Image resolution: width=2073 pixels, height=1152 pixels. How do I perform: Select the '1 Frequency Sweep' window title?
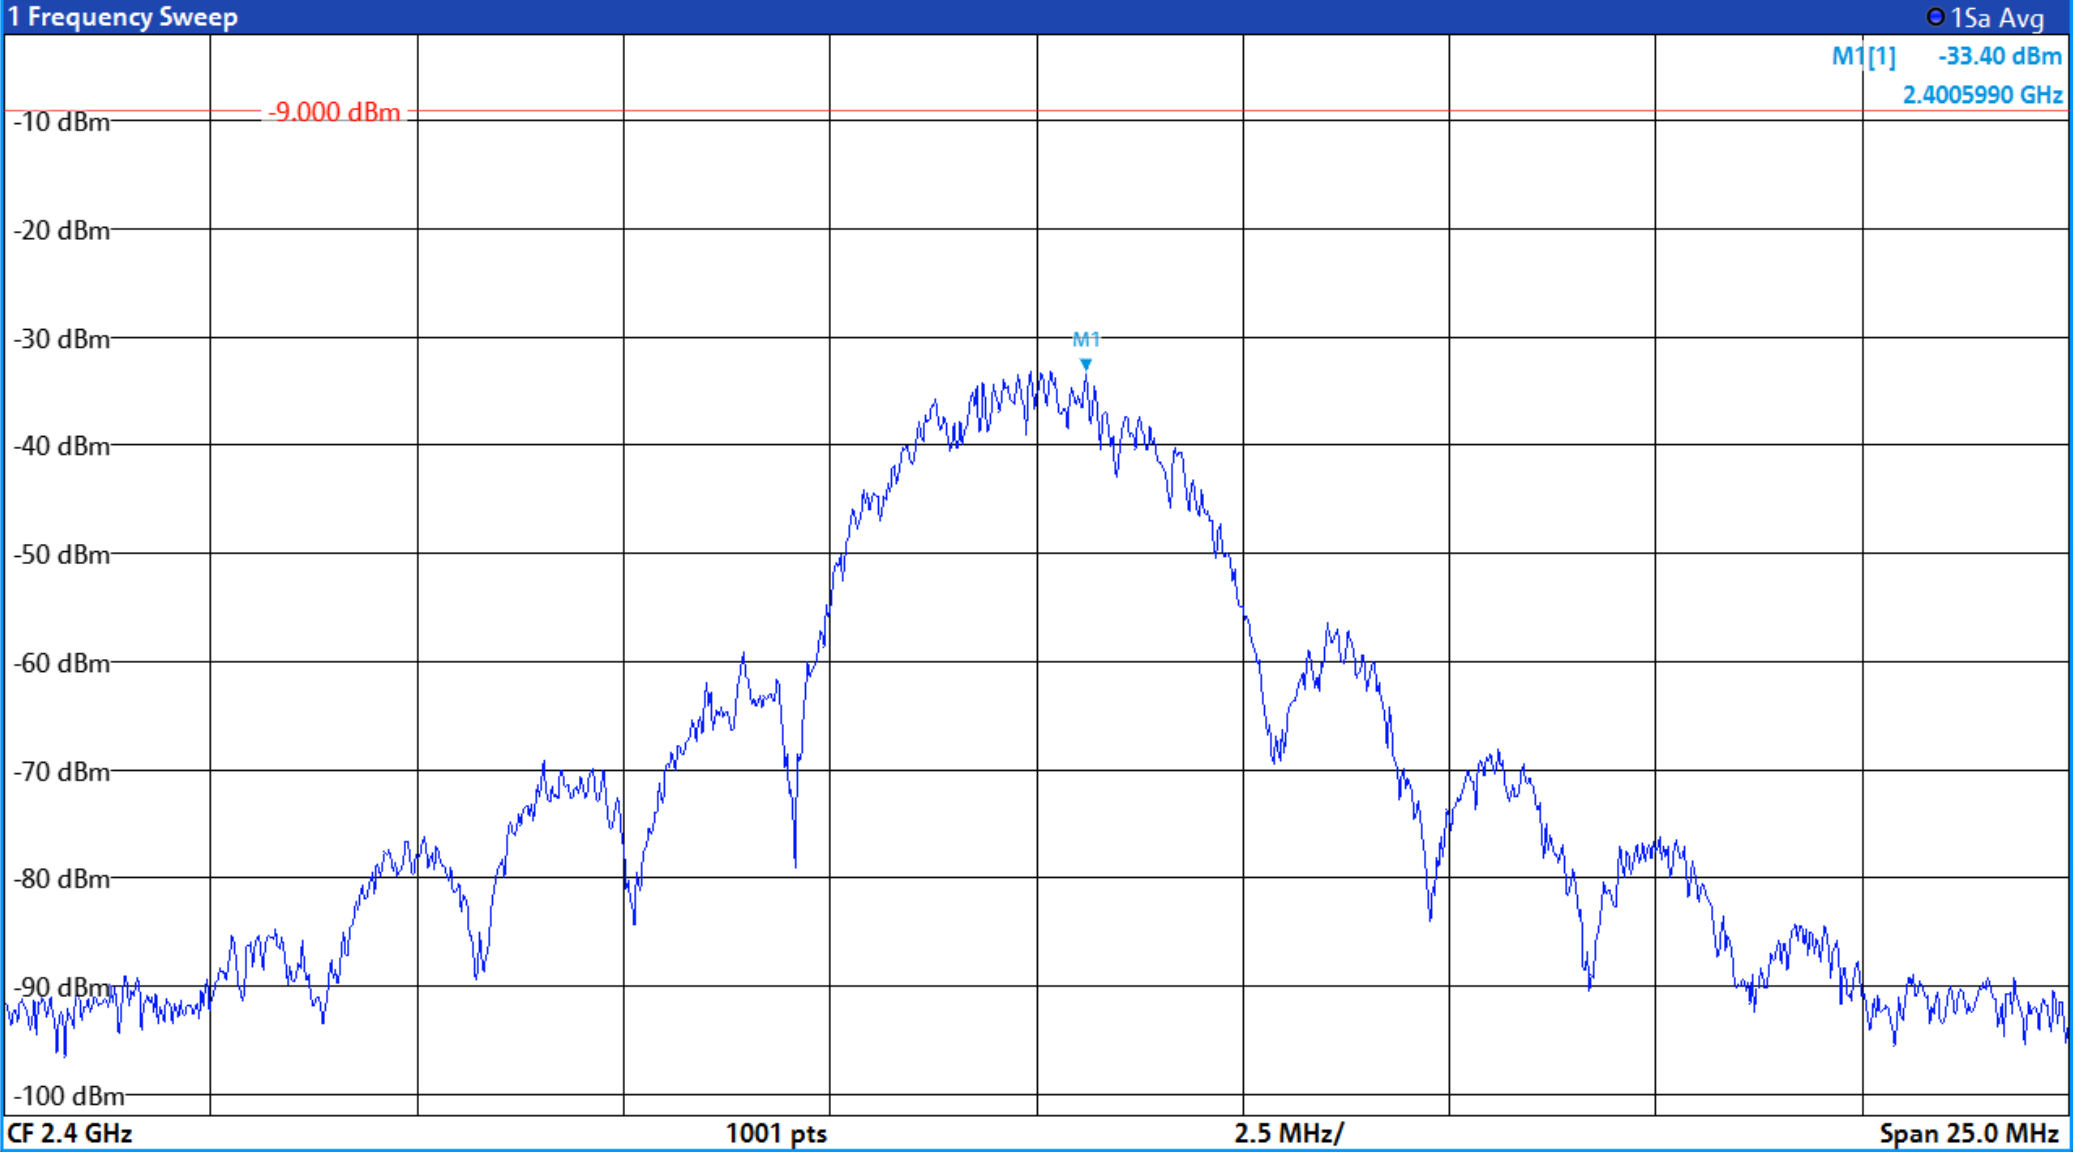(123, 17)
